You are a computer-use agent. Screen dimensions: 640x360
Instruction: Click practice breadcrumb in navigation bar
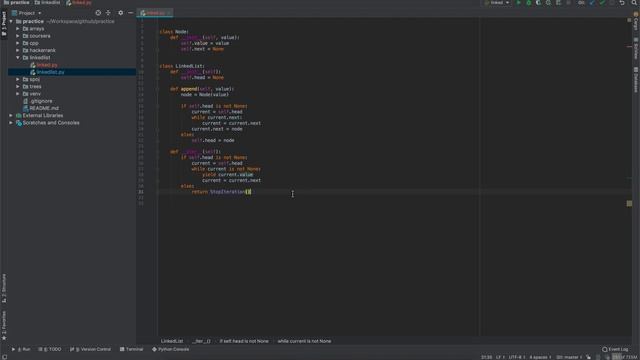coord(16,3)
